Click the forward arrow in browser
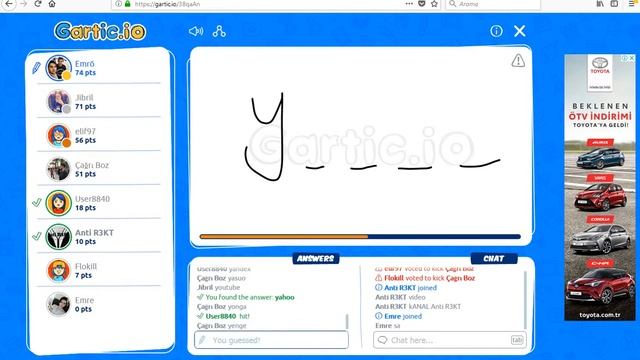640x360 pixels. (x=23, y=4)
